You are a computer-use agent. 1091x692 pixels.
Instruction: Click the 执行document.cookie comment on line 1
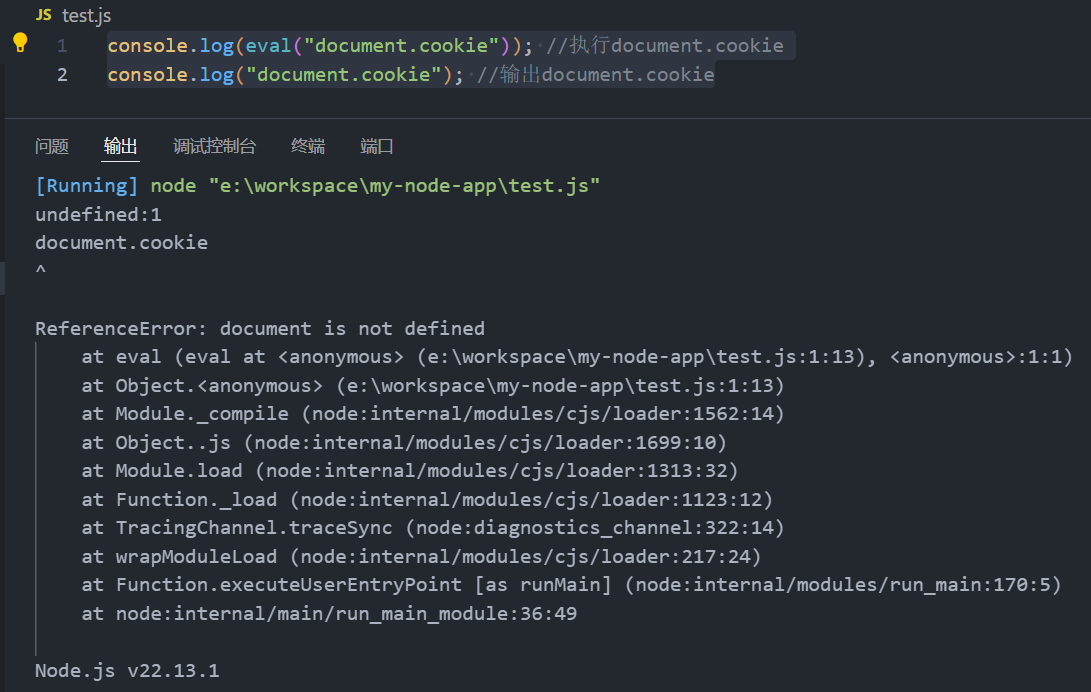click(664, 46)
